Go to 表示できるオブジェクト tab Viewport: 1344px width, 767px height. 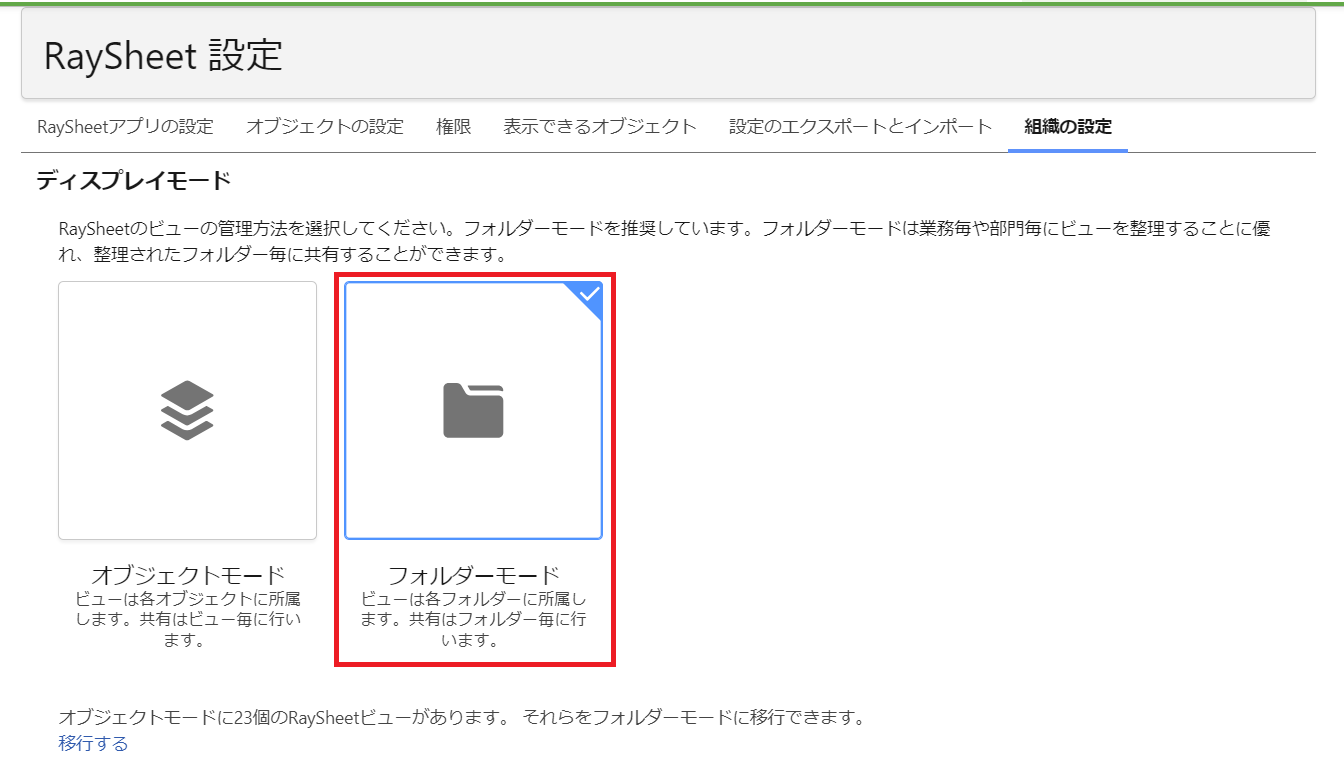[600, 127]
